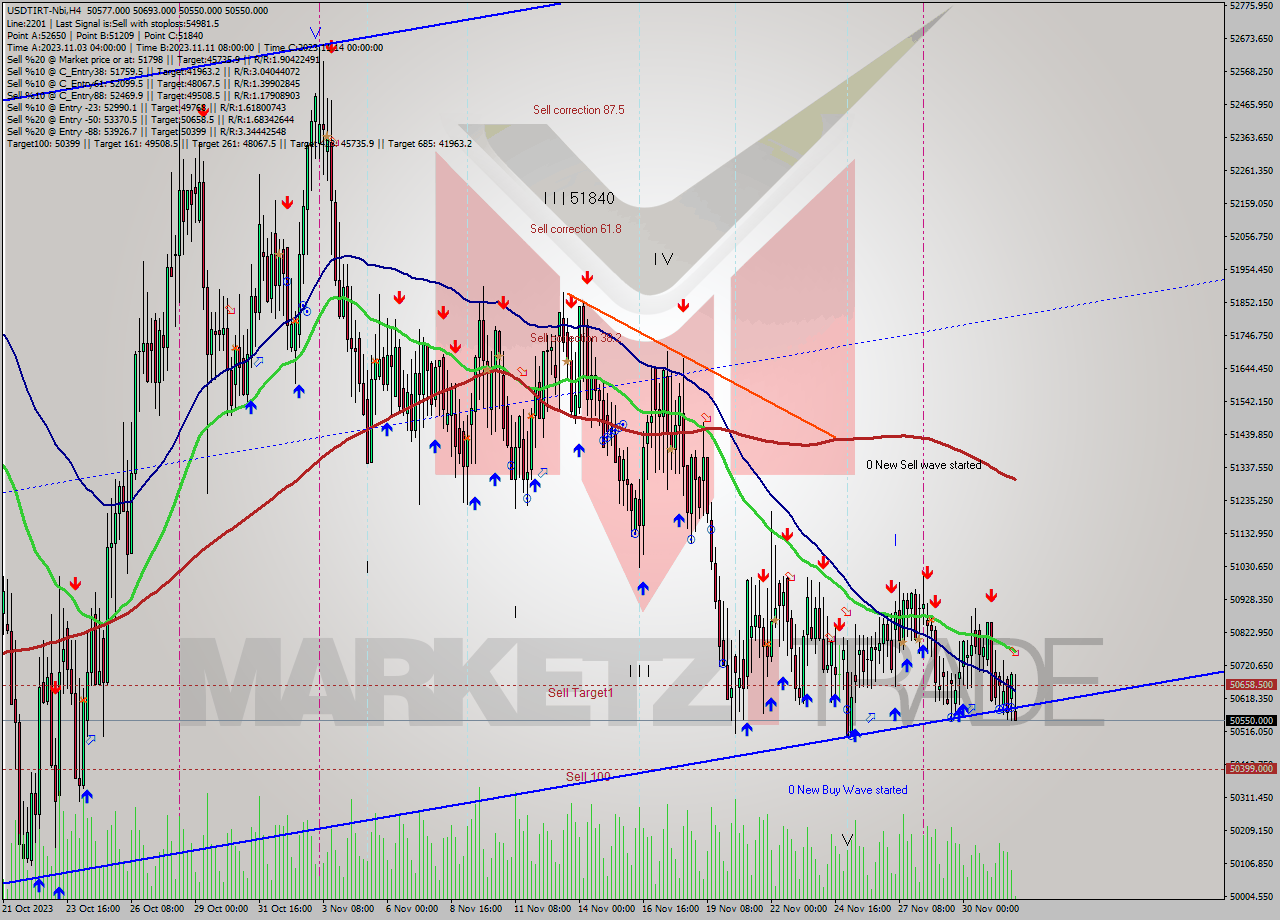Click the '30 Nov 00:00' time axis label
Screen dimensions: 1280x920
point(991,909)
